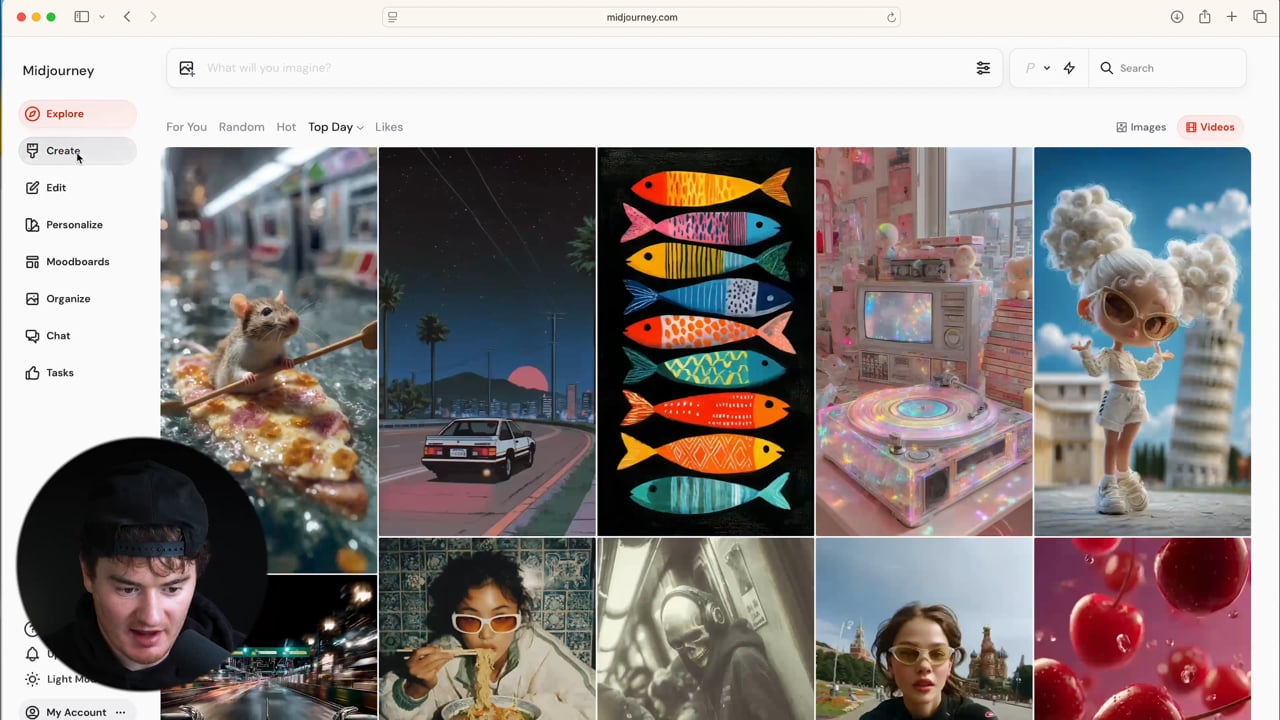1280x720 pixels.
Task: Click the midjourney.com address bar
Action: point(641,17)
